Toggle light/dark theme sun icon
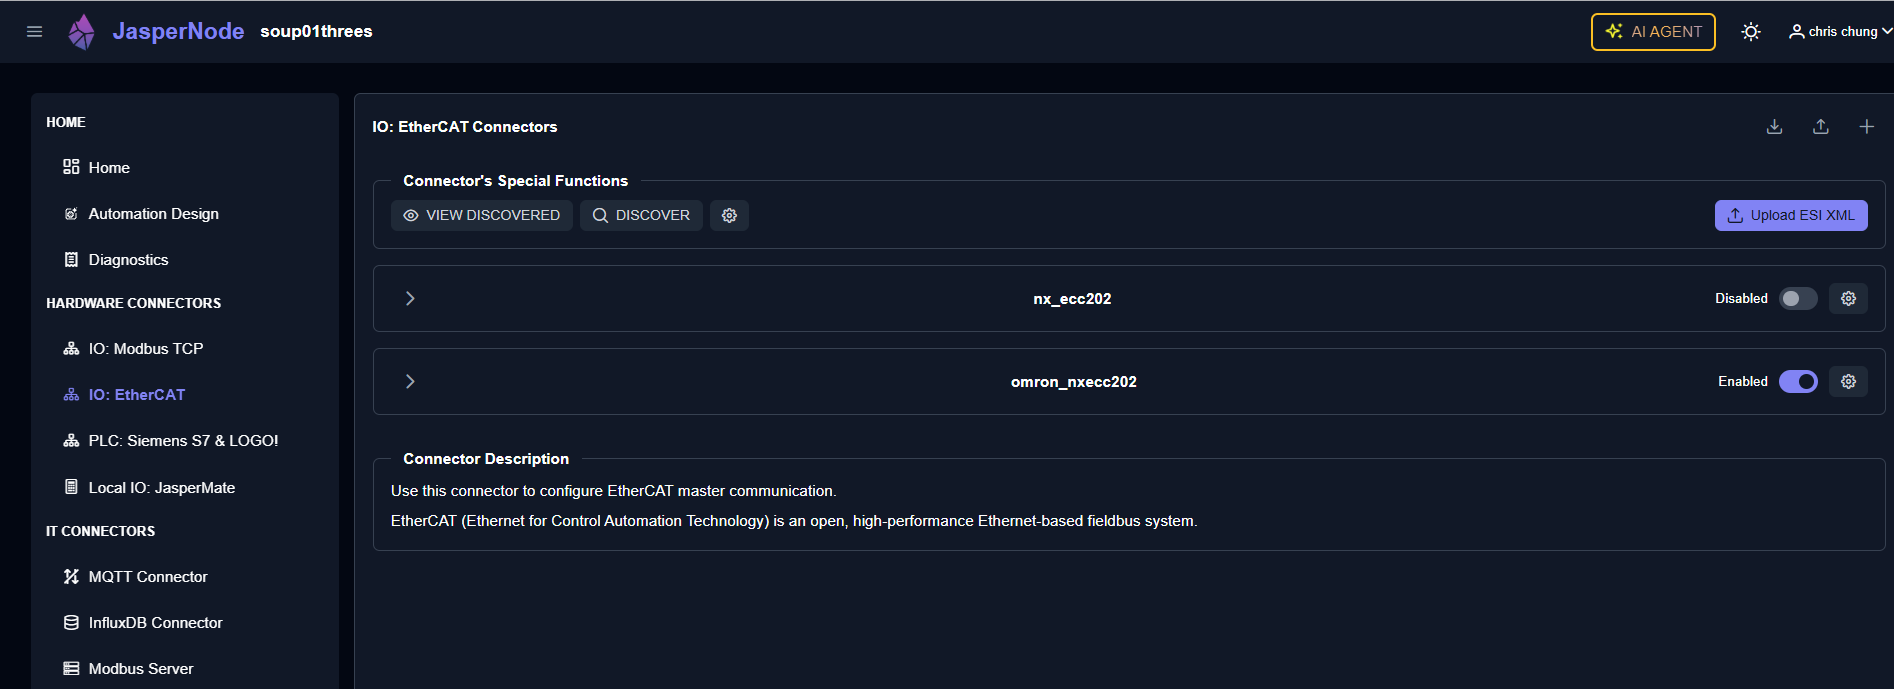The height and width of the screenshot is (689, 1894). tap(1750, 32)
